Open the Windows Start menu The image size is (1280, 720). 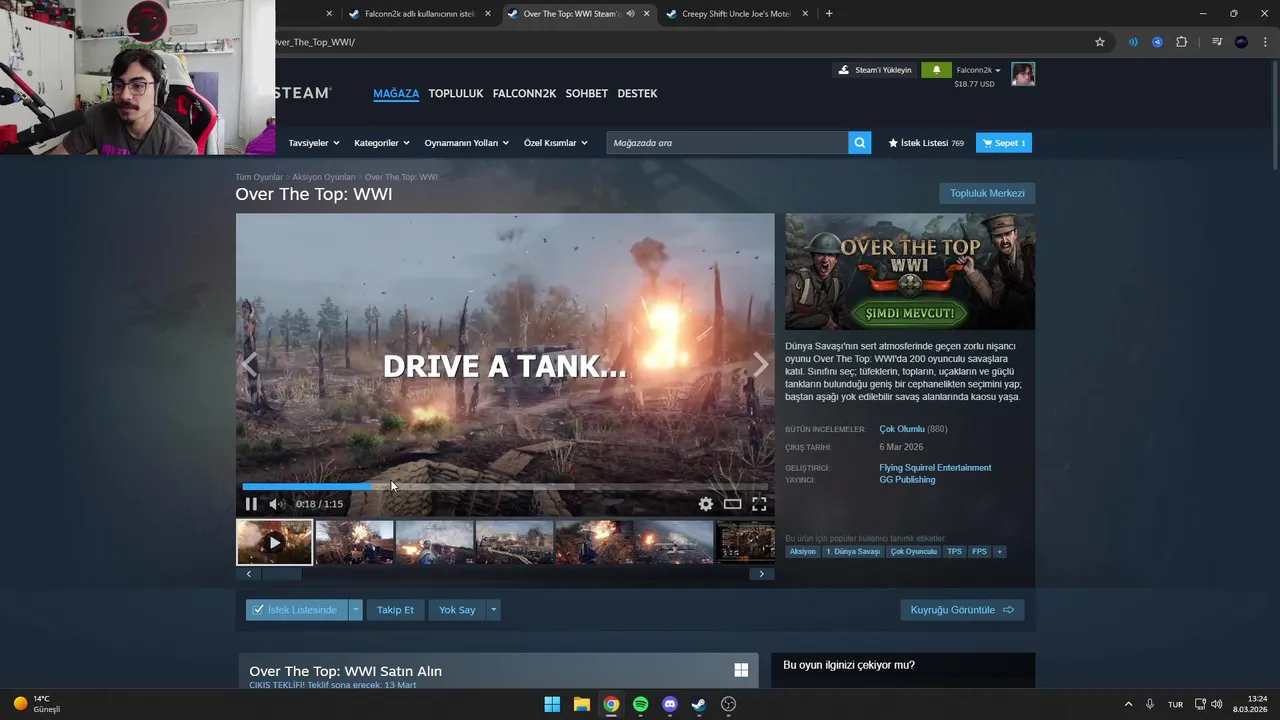point(552,704)
